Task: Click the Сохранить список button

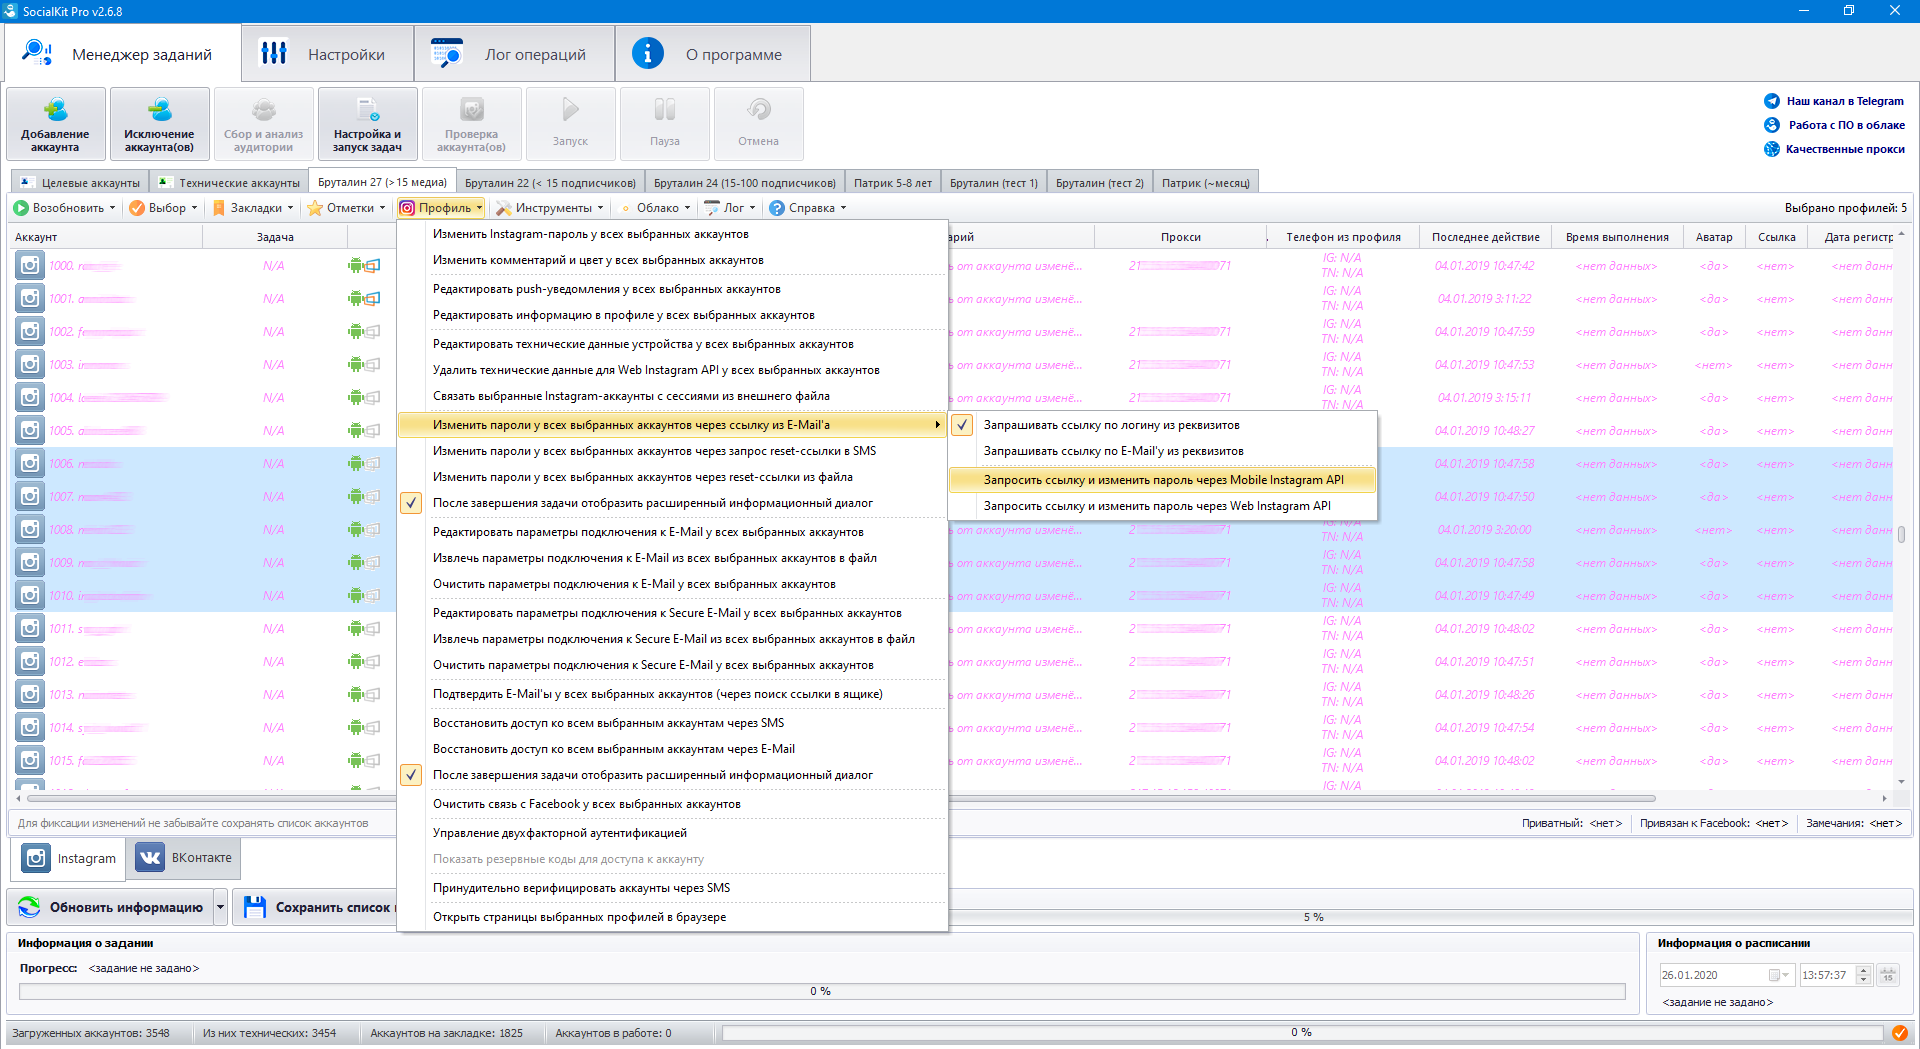Action: tap(316, 907)
